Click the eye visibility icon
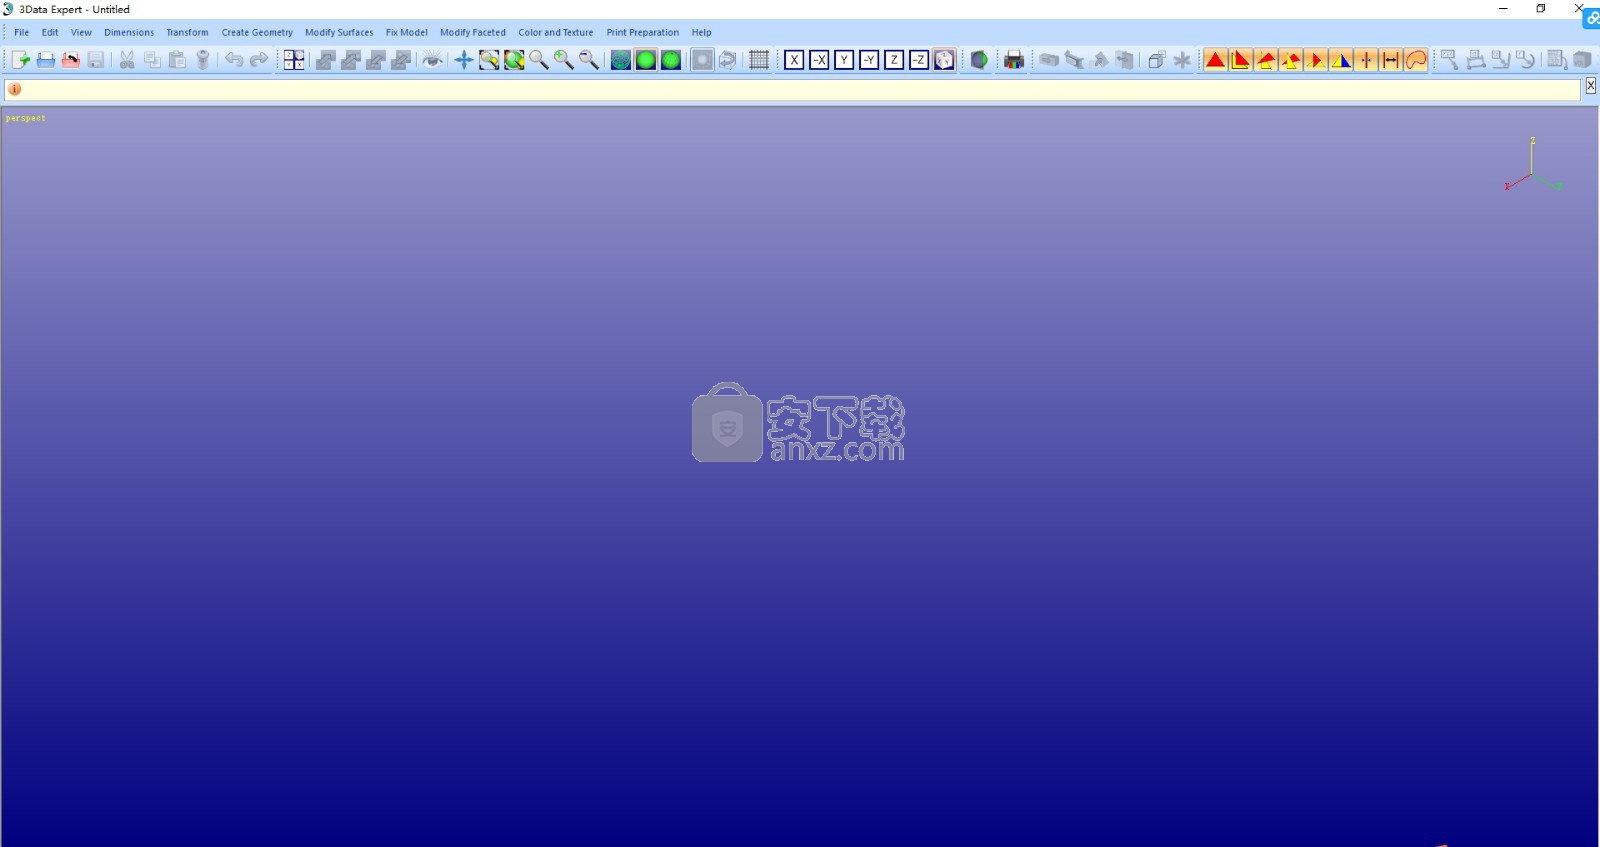1600x847 pixels. [x=432, y=60]
